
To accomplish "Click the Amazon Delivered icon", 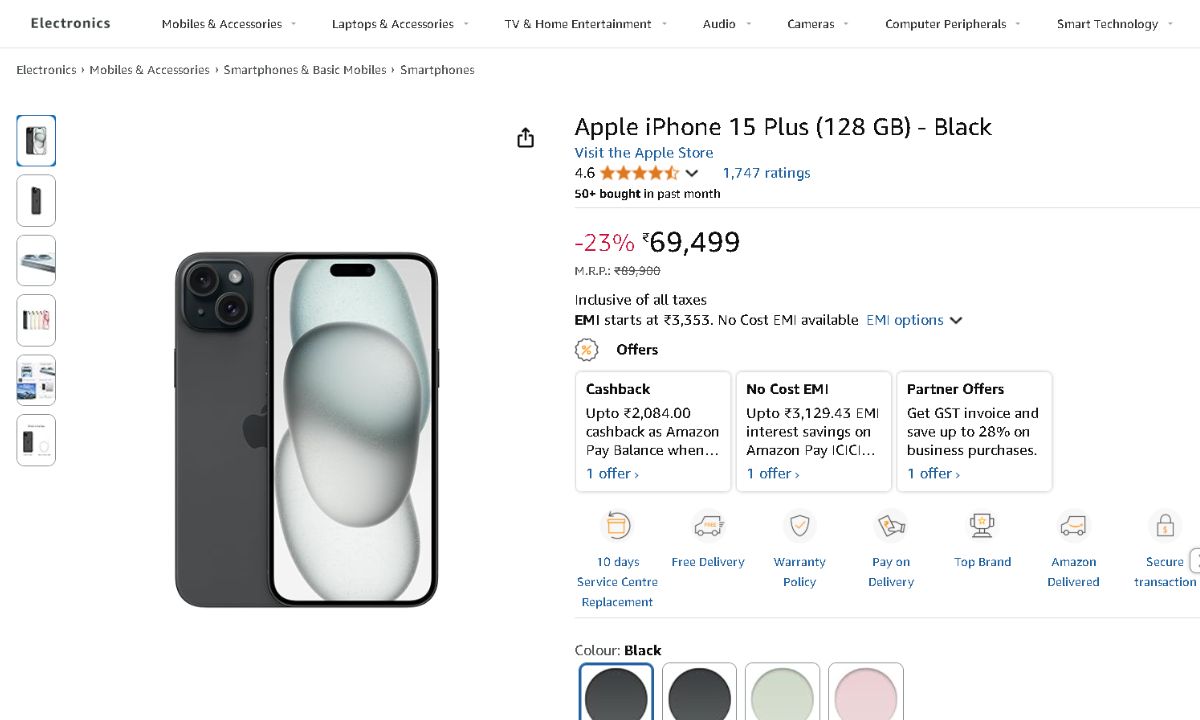I will pyautogui.click(x=1073, y=526).
